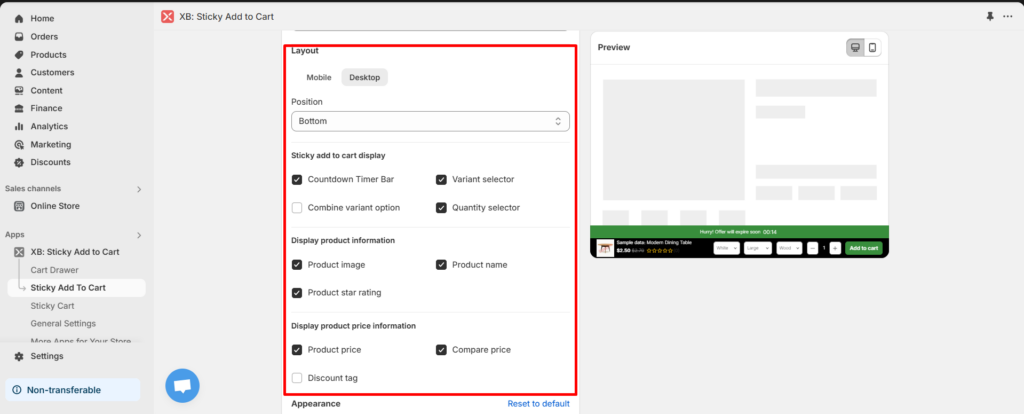Click Reset to default link
Image resolution: width=1024 pixels, height=414 pixels.
(538, 404)
